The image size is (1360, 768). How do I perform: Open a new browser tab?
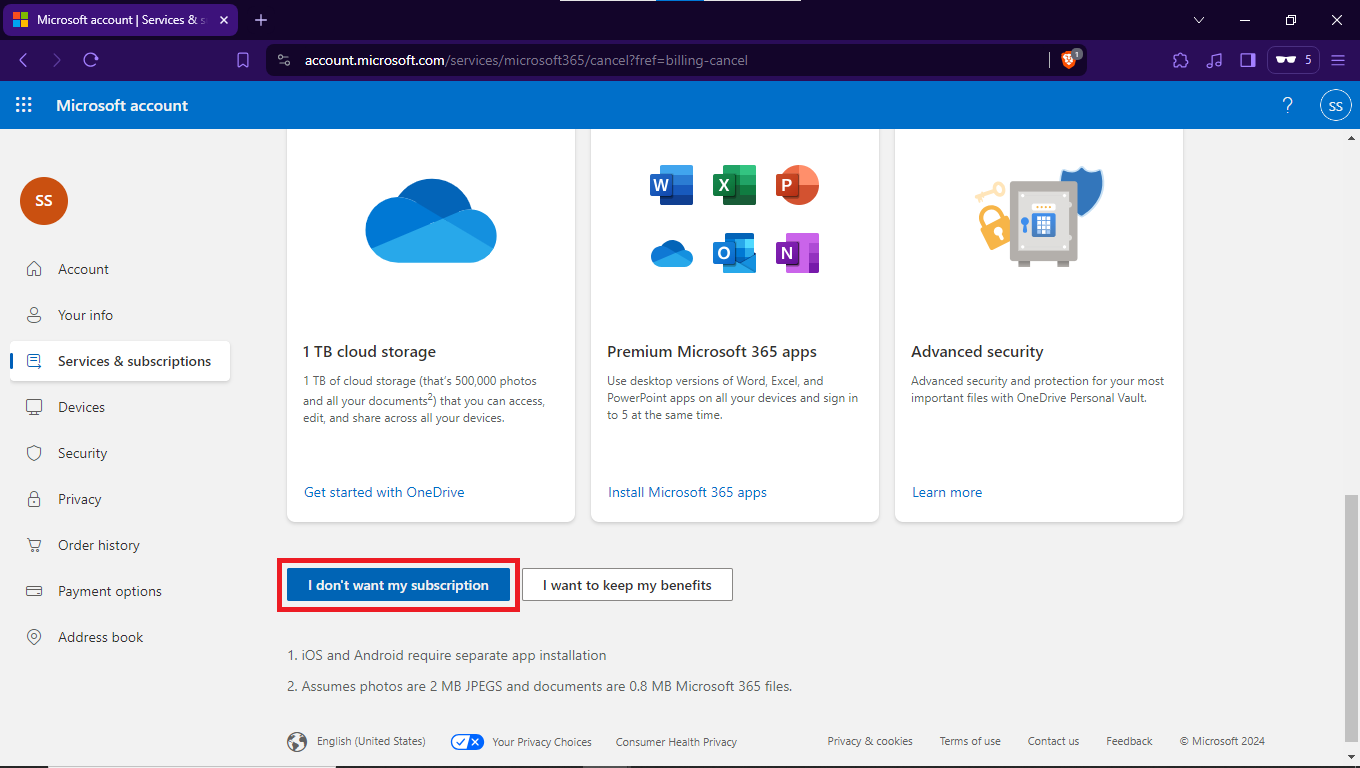point(261,20)
